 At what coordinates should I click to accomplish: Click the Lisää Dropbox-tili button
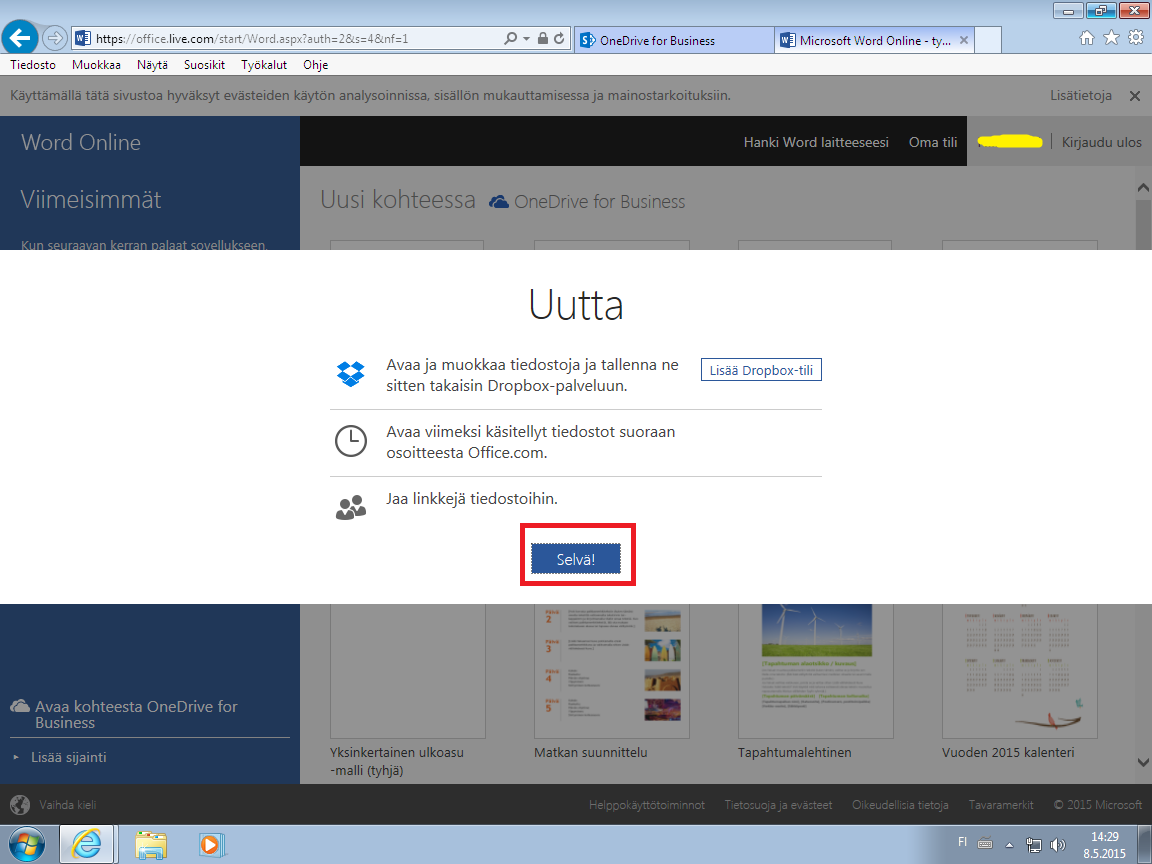coord(761,370)
